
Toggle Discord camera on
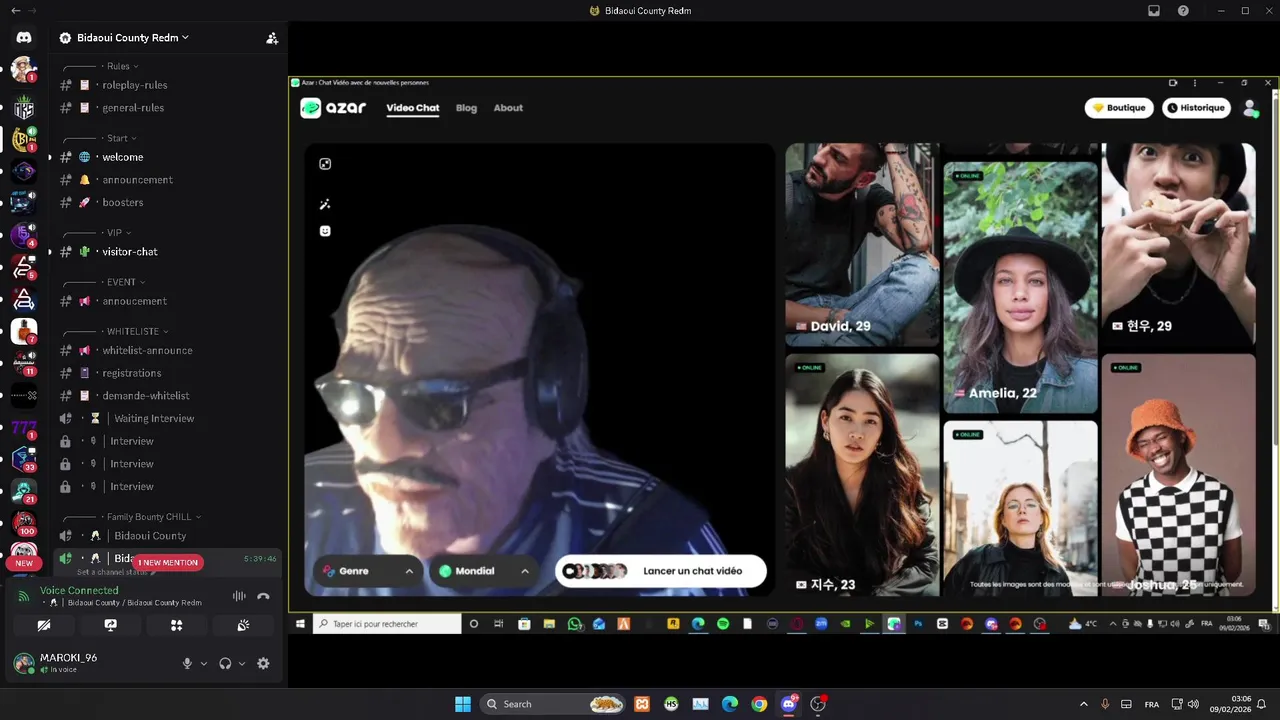pyautogui.click(x=44, y=625)
